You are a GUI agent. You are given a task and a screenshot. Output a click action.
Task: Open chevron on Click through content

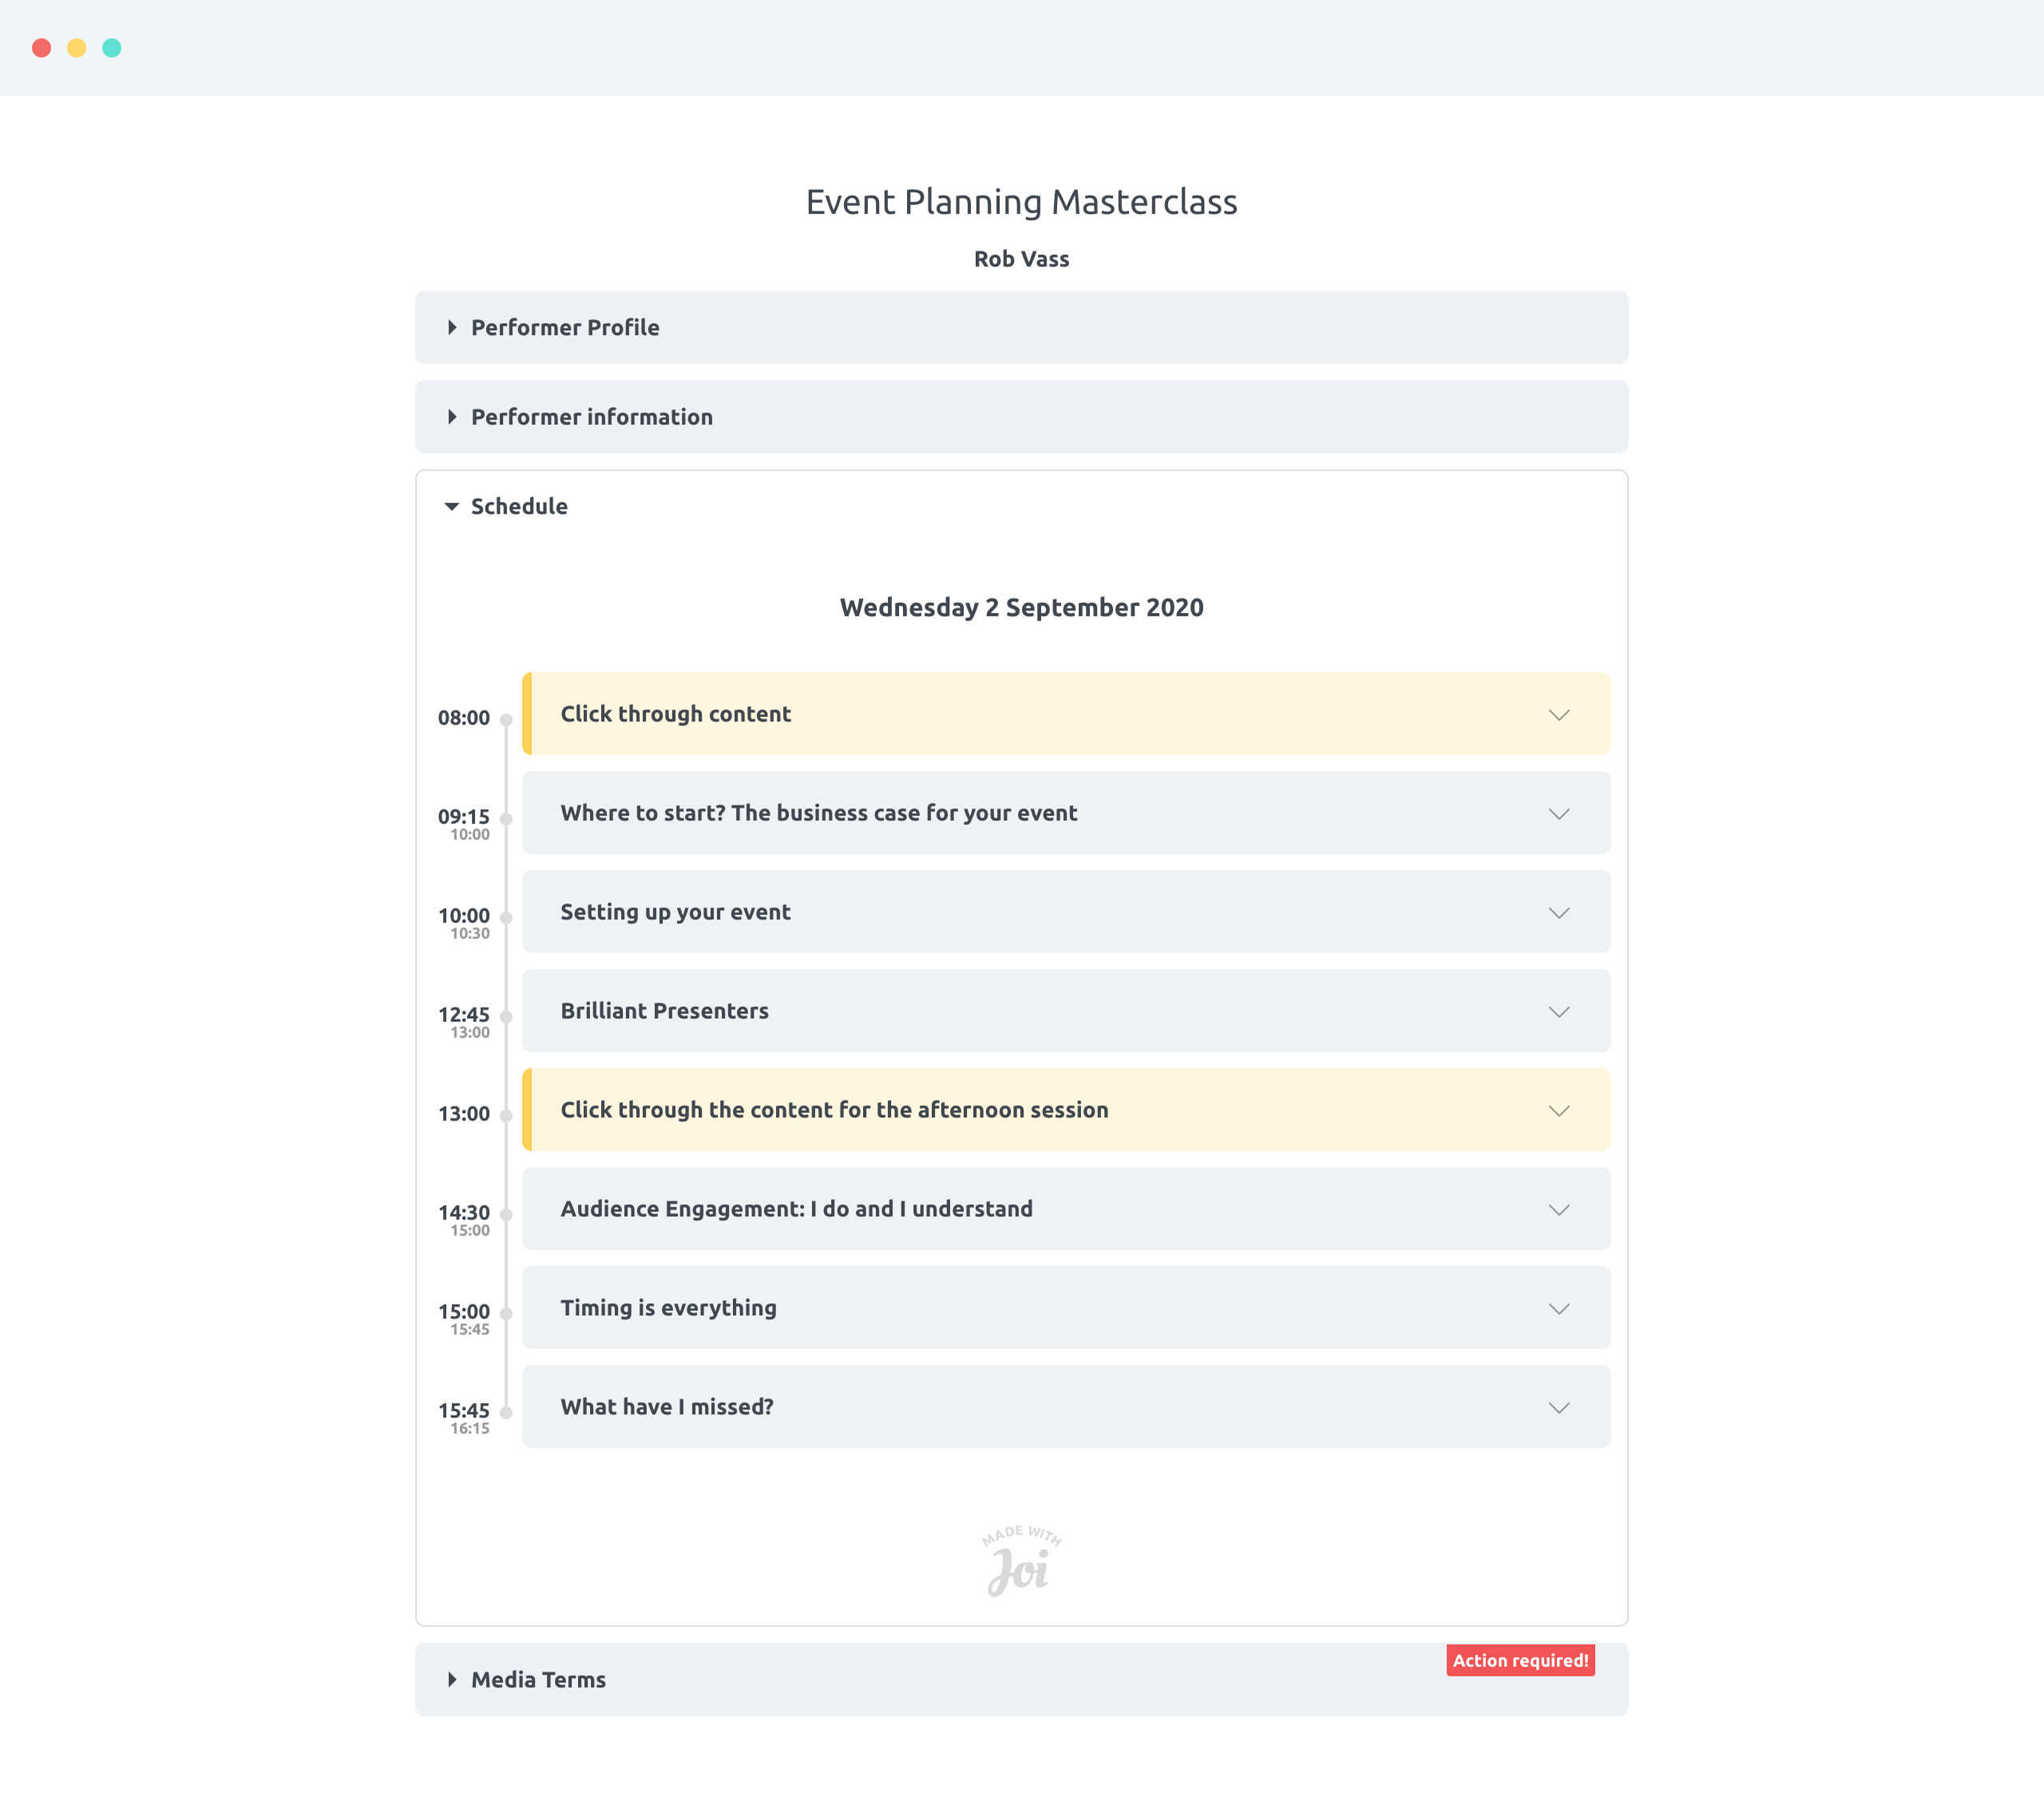tap(1558, 715)
